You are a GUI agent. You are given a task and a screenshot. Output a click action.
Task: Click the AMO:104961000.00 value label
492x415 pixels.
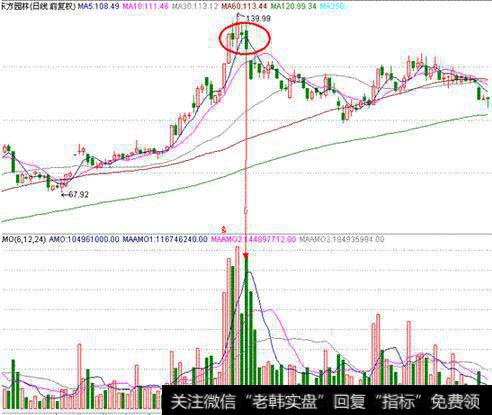(84, 239)
